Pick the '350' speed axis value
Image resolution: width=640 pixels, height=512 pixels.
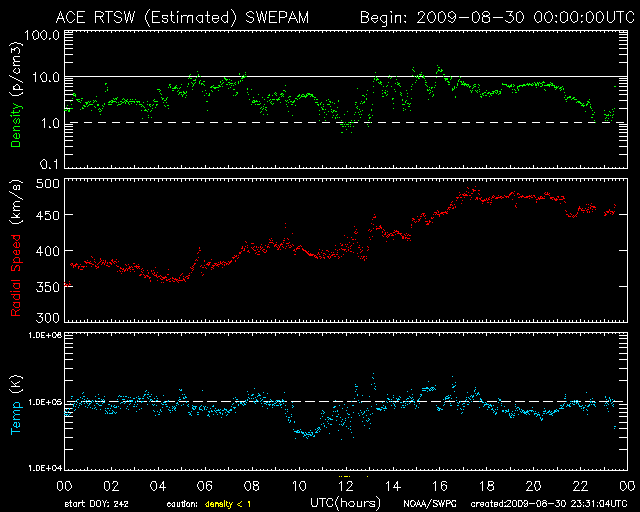(x=48, y=287)
